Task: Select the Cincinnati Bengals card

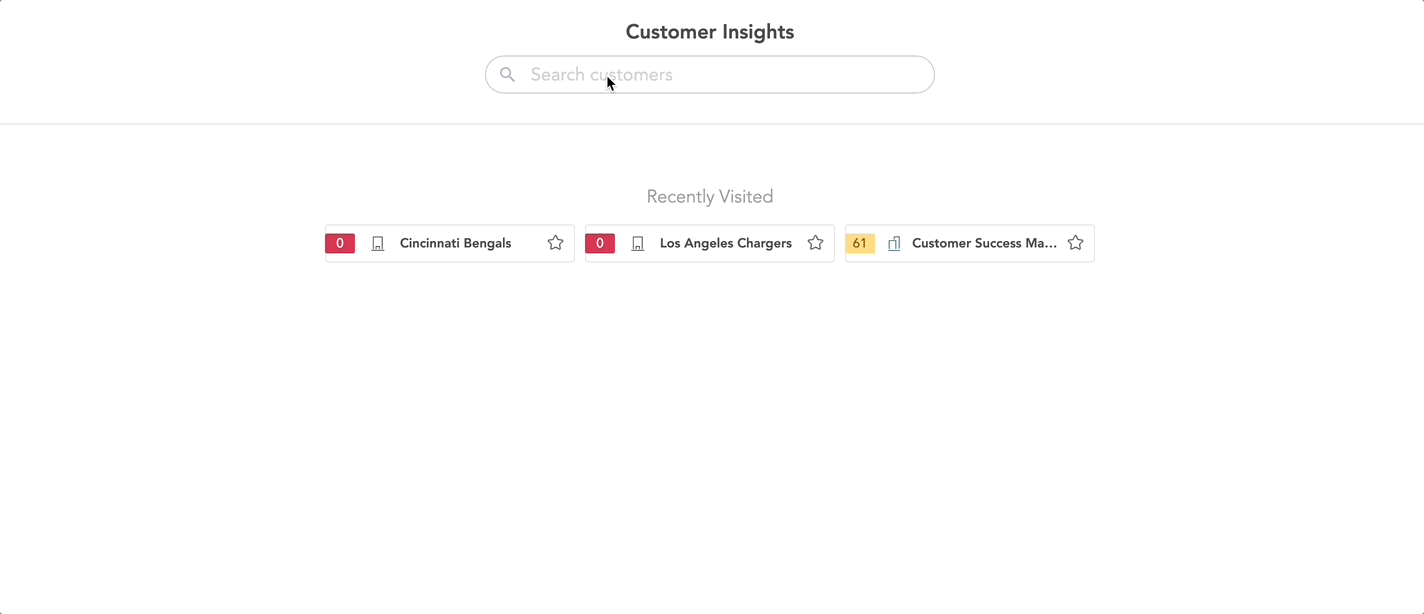Action: point(449,243)
